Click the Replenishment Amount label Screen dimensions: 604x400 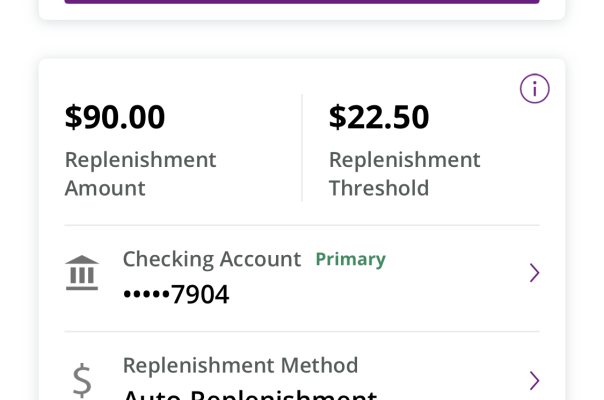[140, 174]
